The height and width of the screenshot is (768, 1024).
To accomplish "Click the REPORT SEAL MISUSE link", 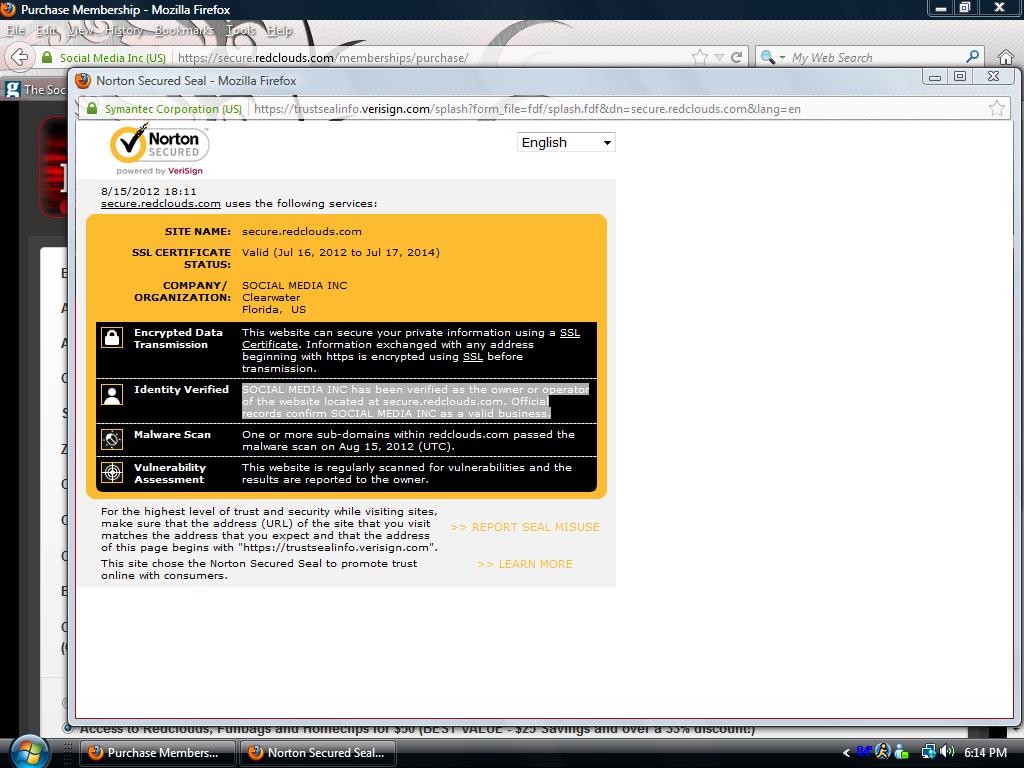I will pyautogui.click(x=525, y=527).
